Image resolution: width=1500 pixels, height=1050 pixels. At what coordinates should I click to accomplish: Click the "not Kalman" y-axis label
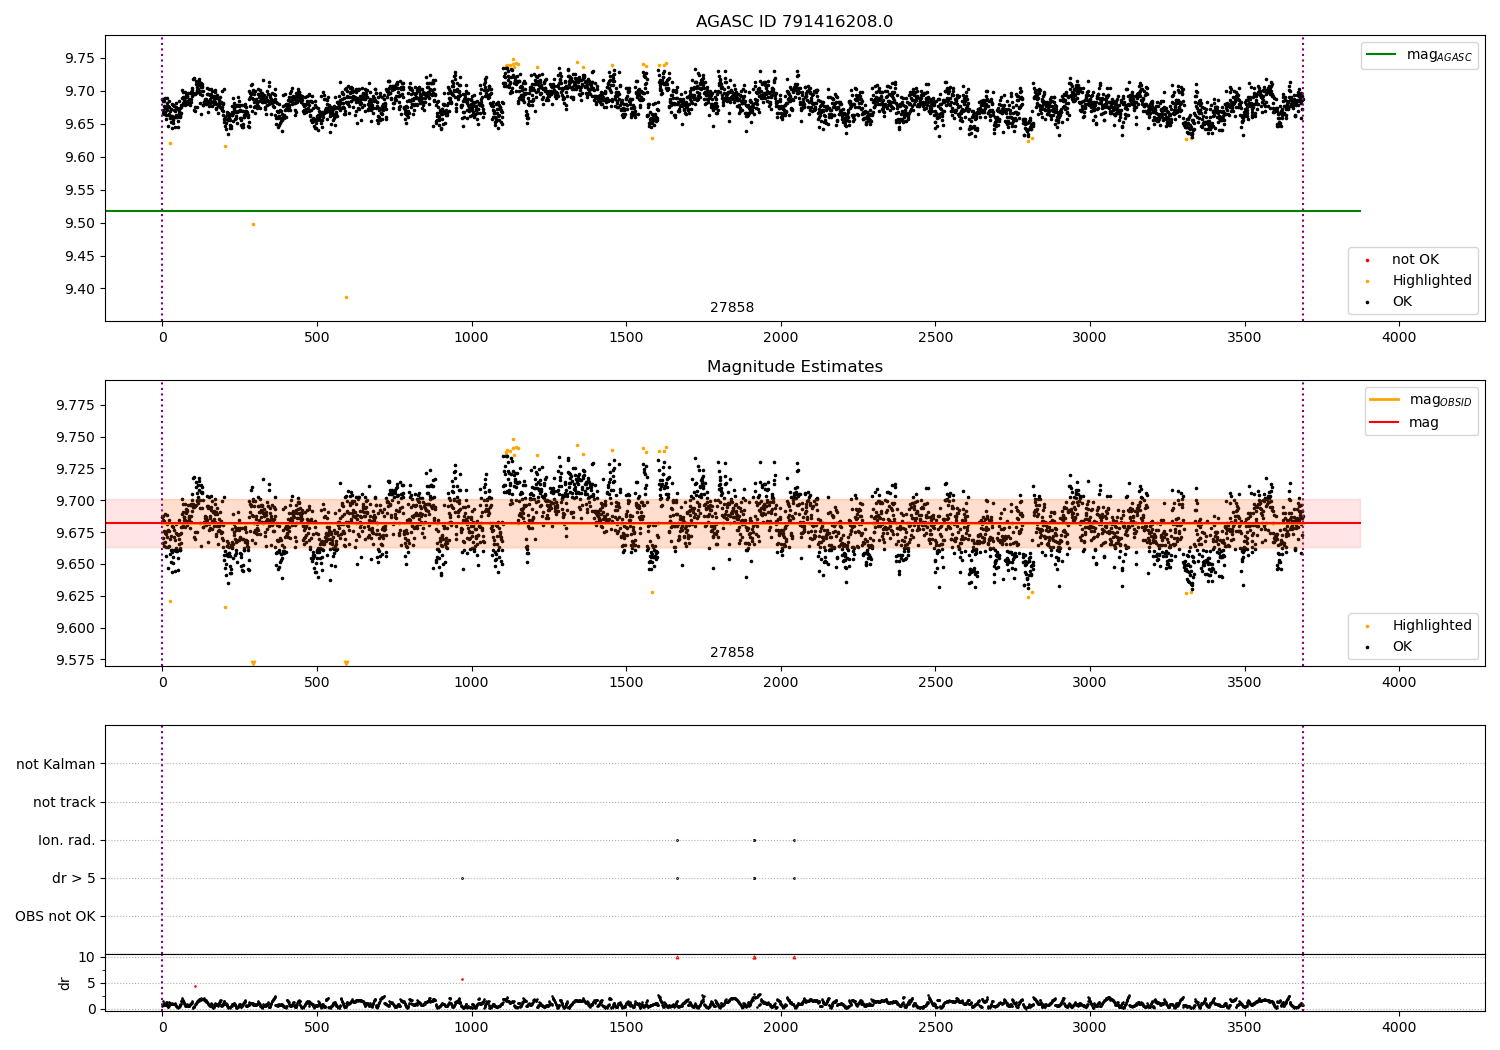click(x=56, y=765)
